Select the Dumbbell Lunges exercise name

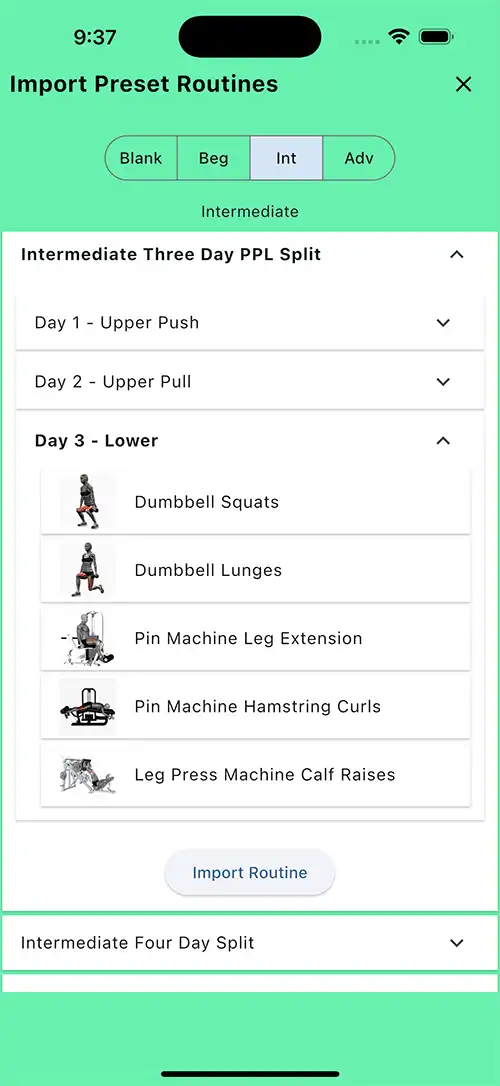pos(208,570)
